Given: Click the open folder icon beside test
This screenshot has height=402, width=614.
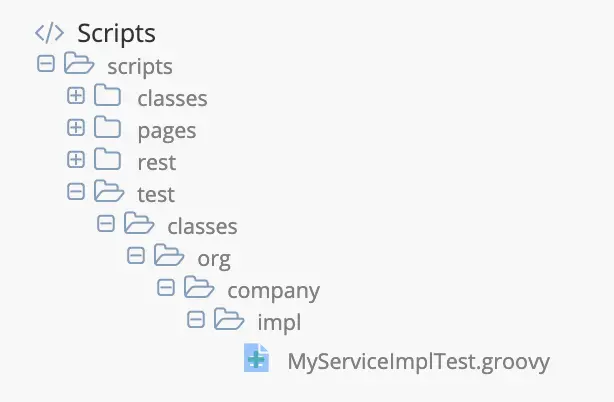Looking at the screenshot, I should coord(109,191).
